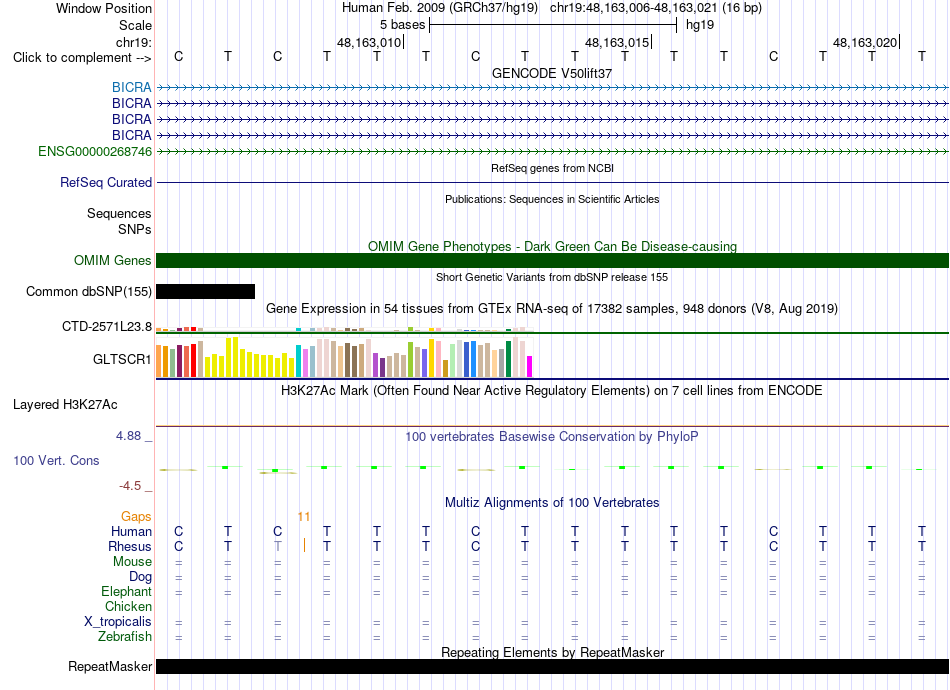The image size is (950, 690).
Task: Select the RefSeq Curated track label
Action: coord(106,182)
